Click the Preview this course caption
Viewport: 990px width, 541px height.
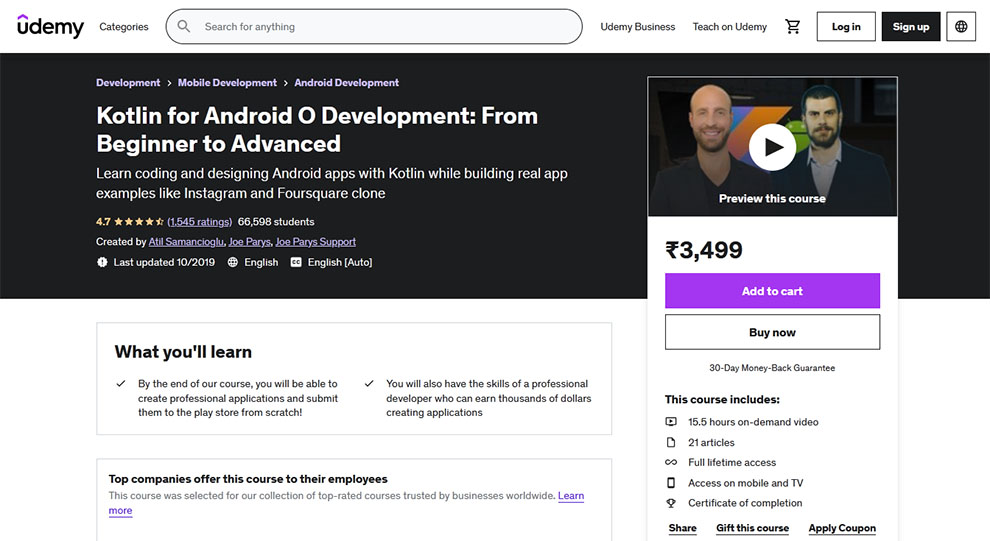pyautogui.click(x=772, y=198)
